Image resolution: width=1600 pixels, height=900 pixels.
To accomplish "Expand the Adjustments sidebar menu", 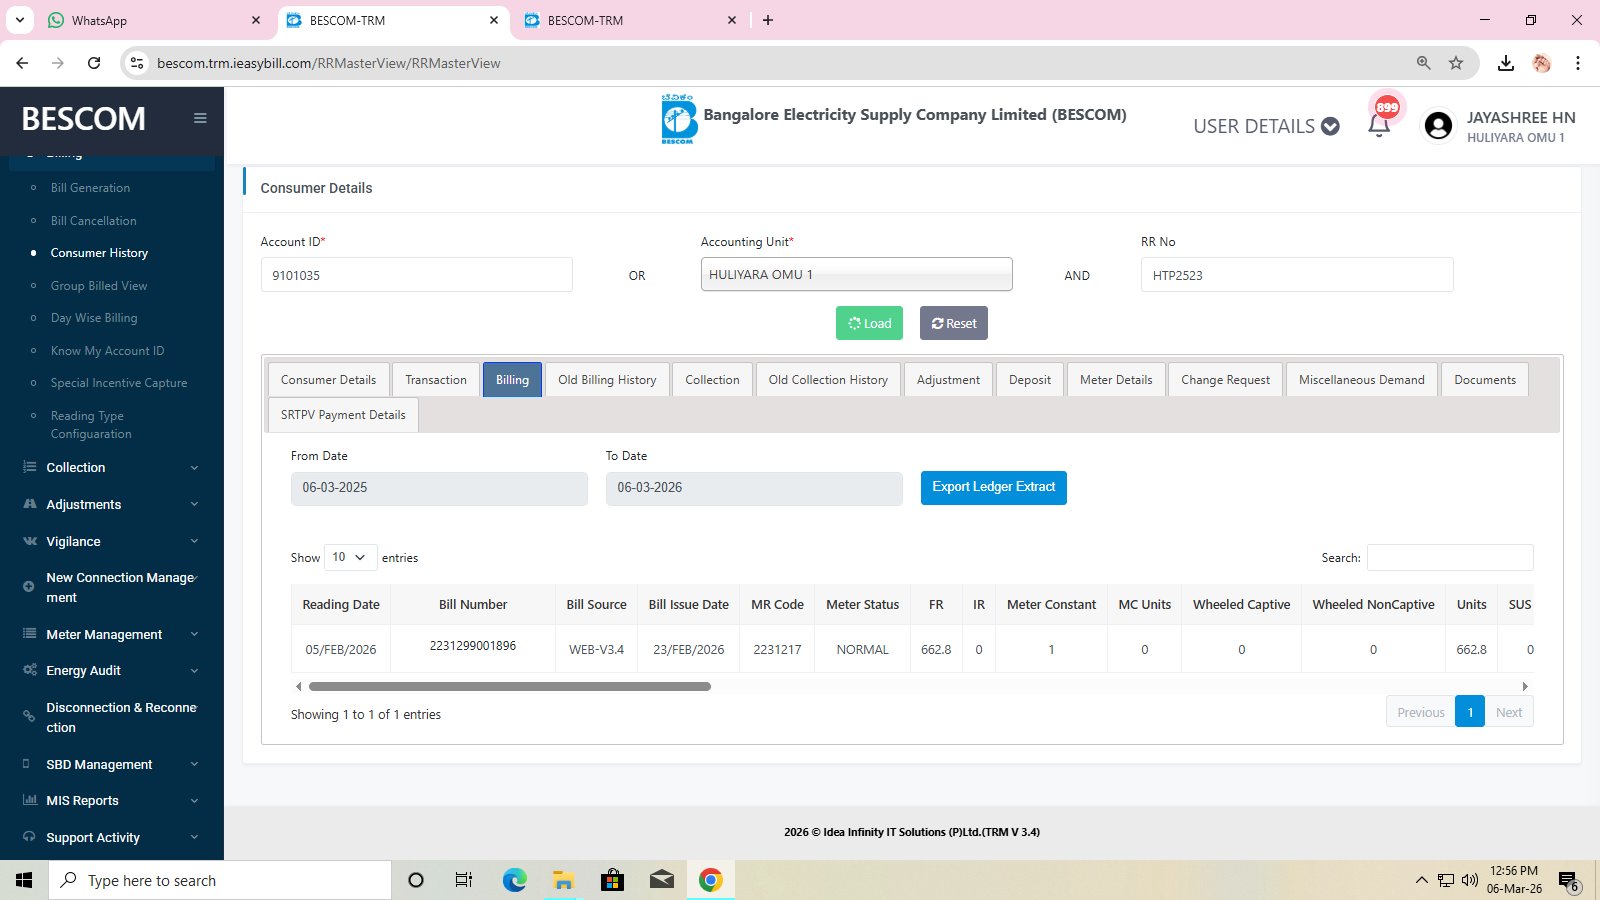I will pos(112,504).
